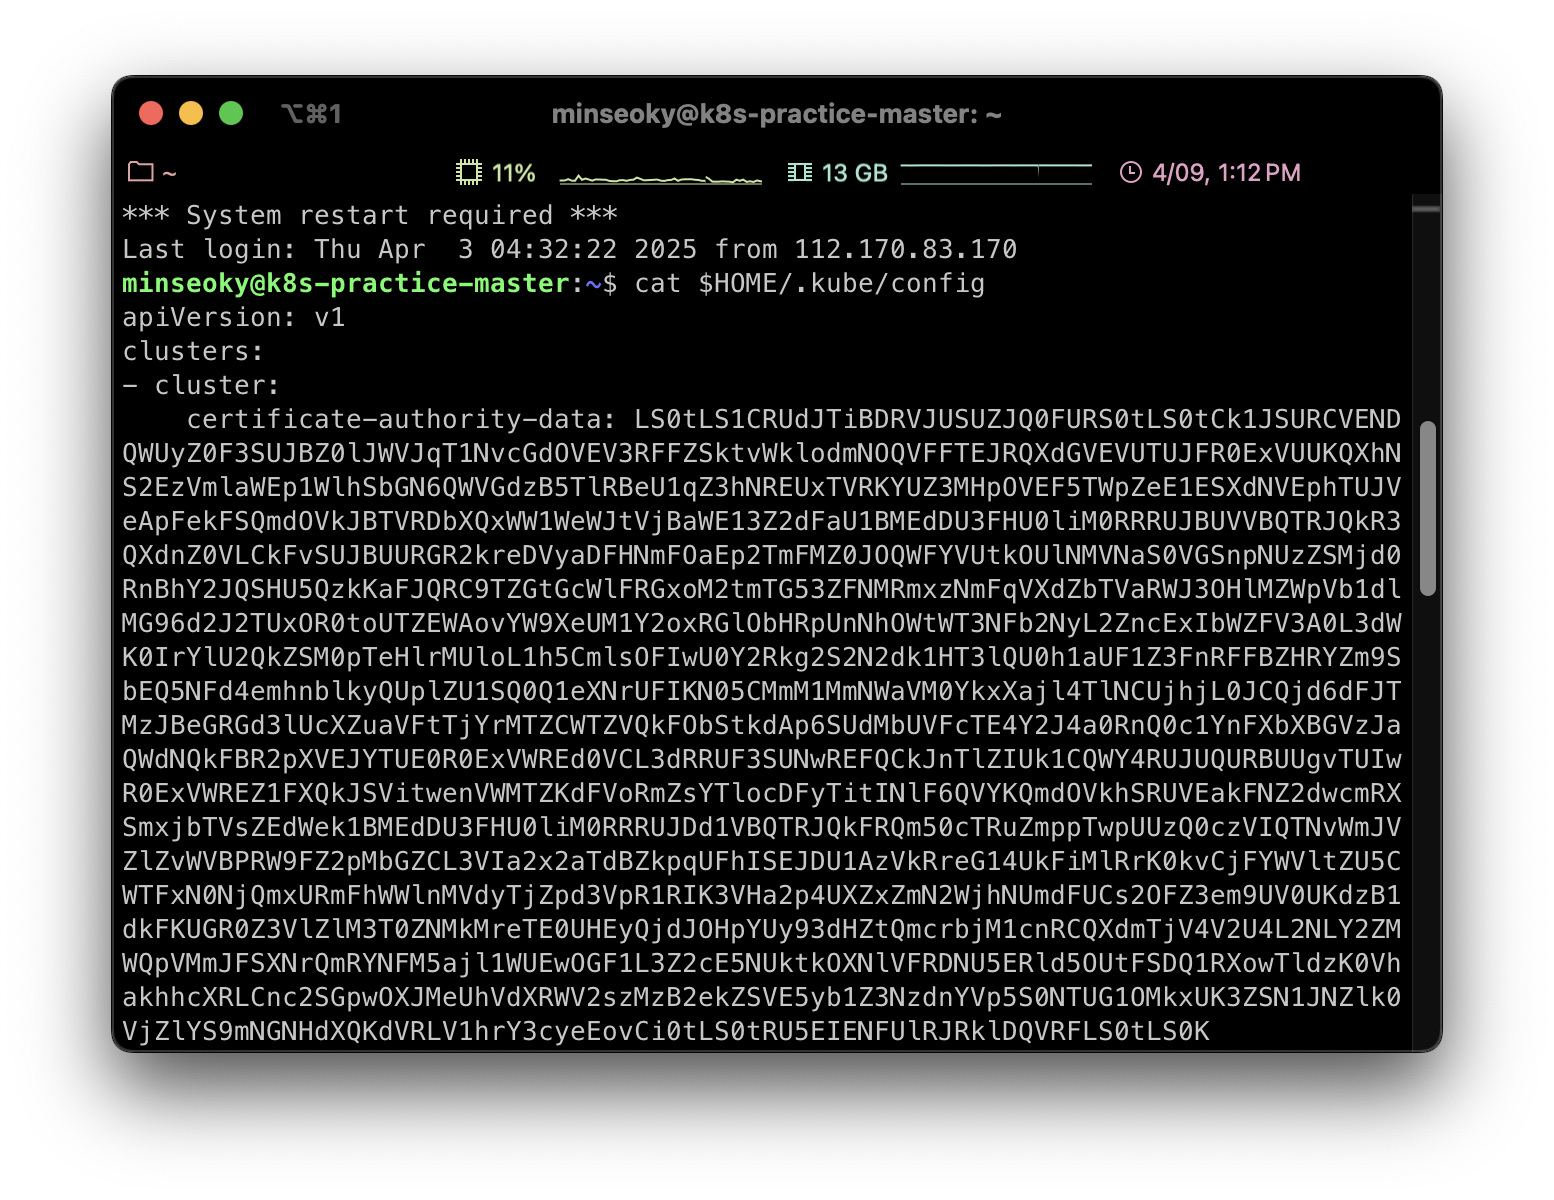Click the red close window button
The image size is (1554, 1200).
pos(151,113)
